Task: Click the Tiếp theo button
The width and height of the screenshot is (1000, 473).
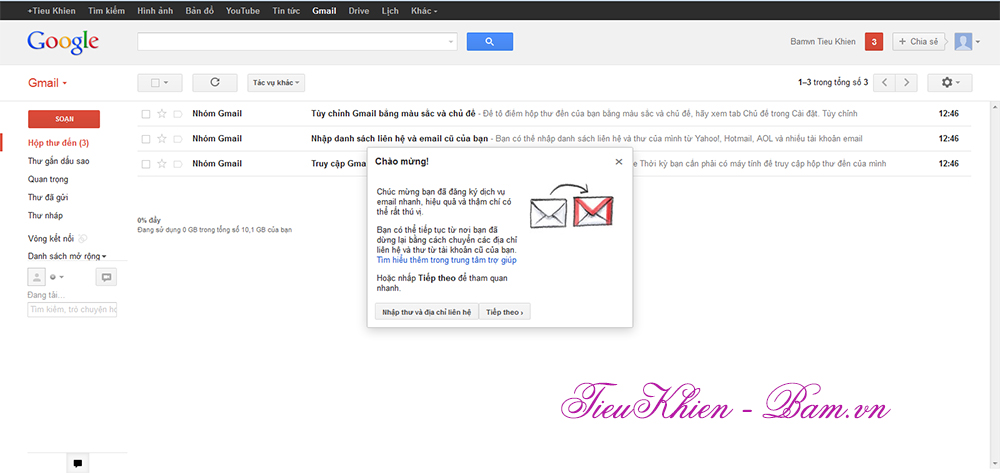Action: pos(504,312)
